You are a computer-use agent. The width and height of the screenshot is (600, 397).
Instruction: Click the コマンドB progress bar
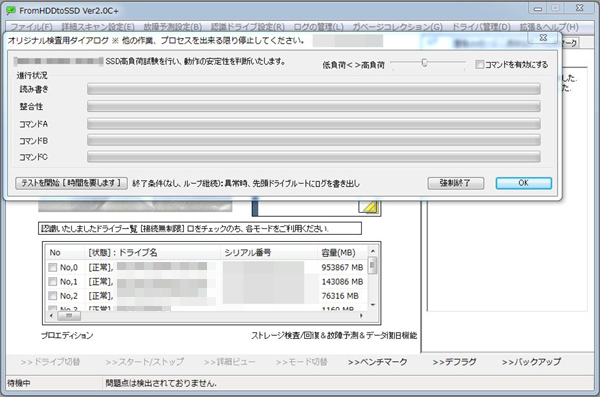click(x=314, y=140)
